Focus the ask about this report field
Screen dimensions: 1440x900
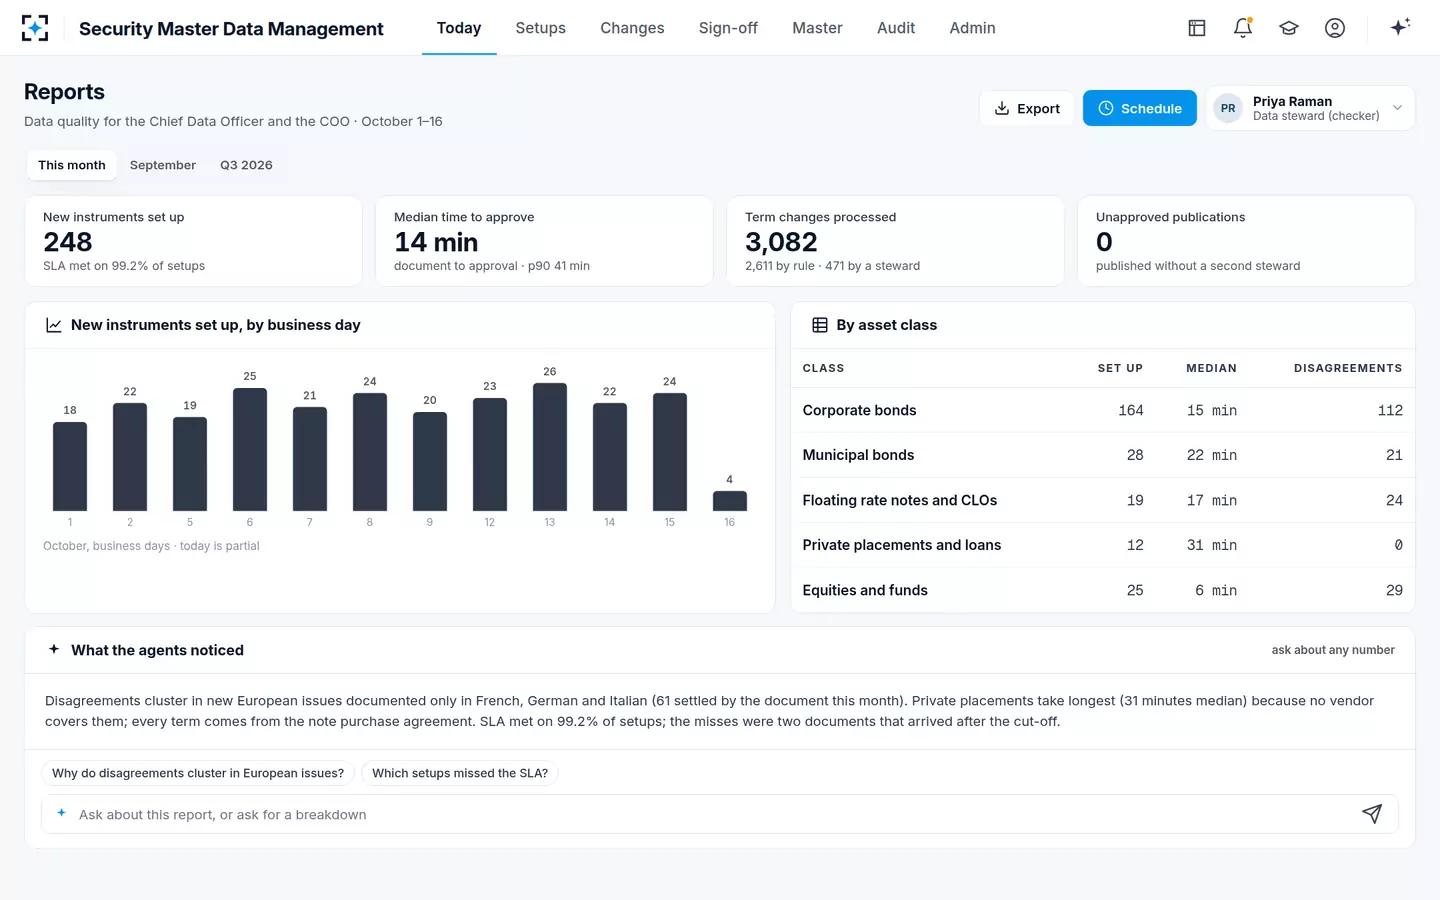coord(720,814)
